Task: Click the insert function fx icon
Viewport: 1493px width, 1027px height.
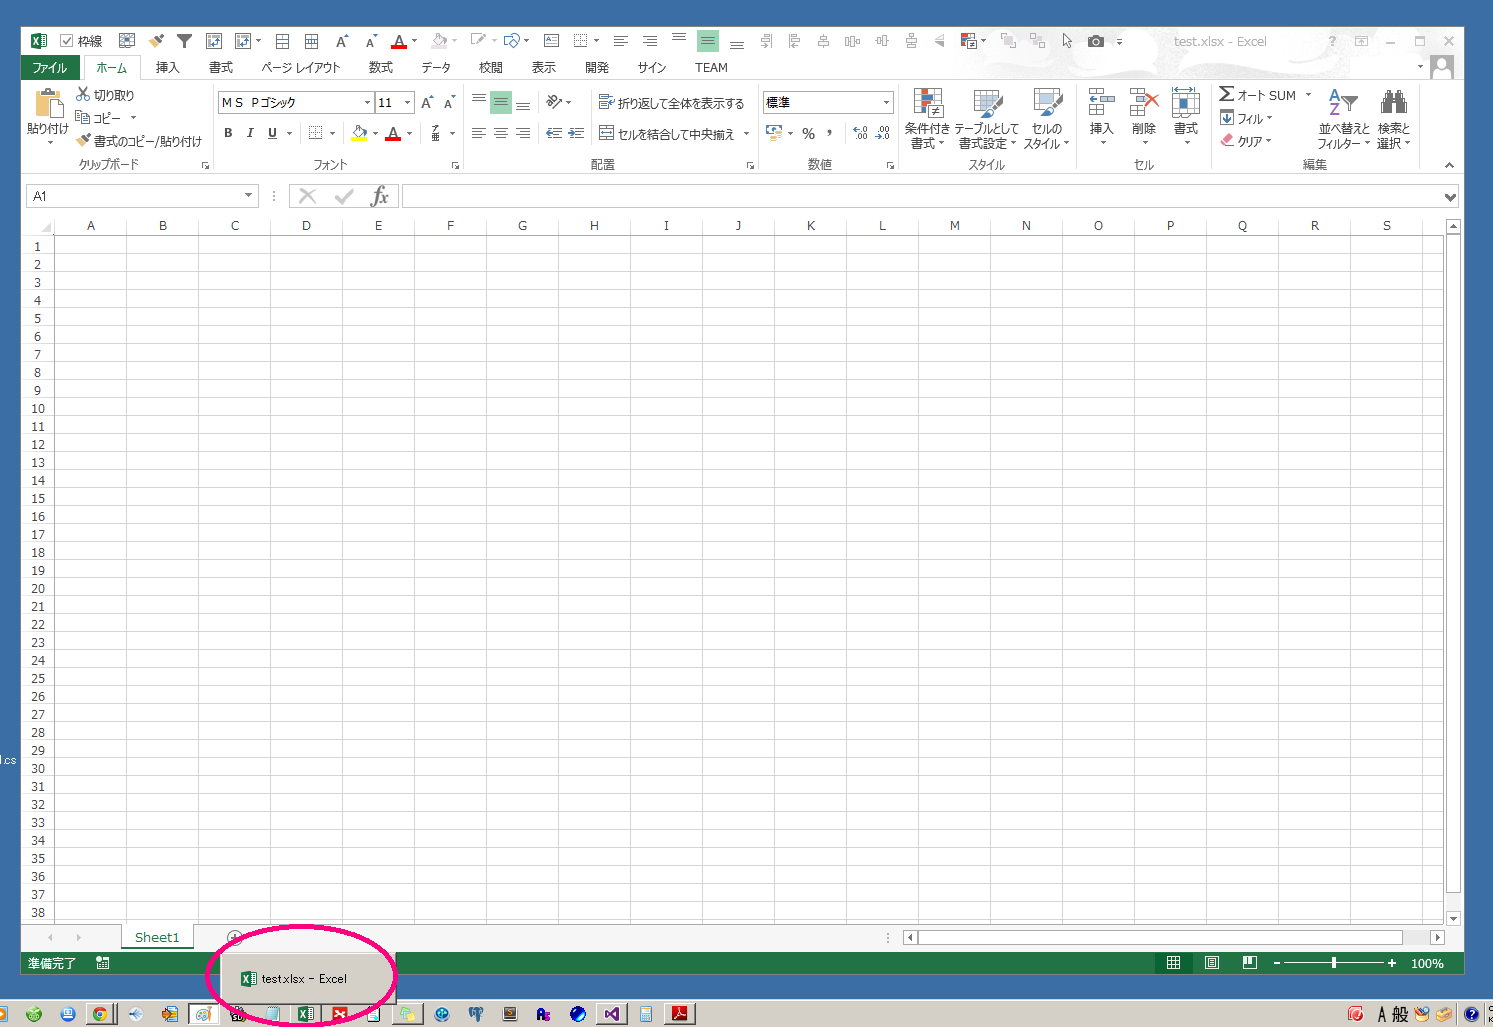Action: [380, 196]
